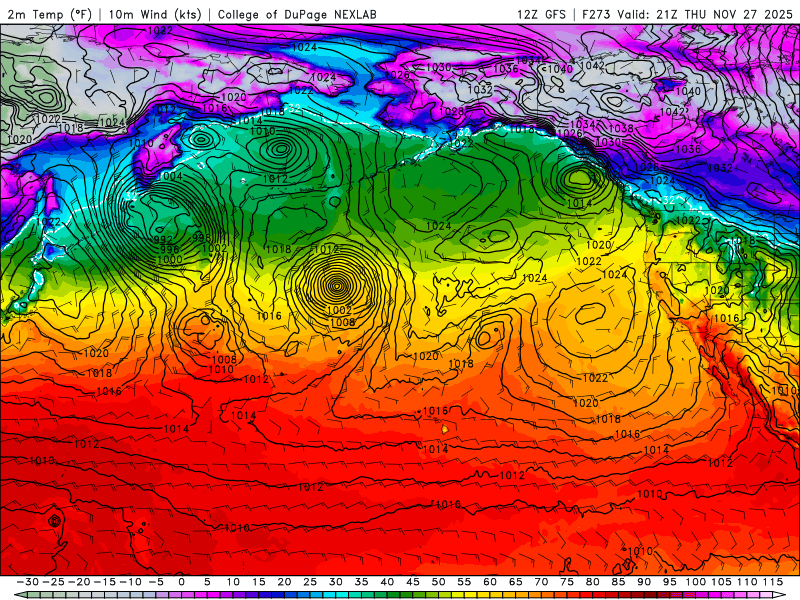The image size is (800, 600).
Task: Click the 'College of DuPage NEXLAB' title
Action: pyautogui.click(x=297, y=14)
